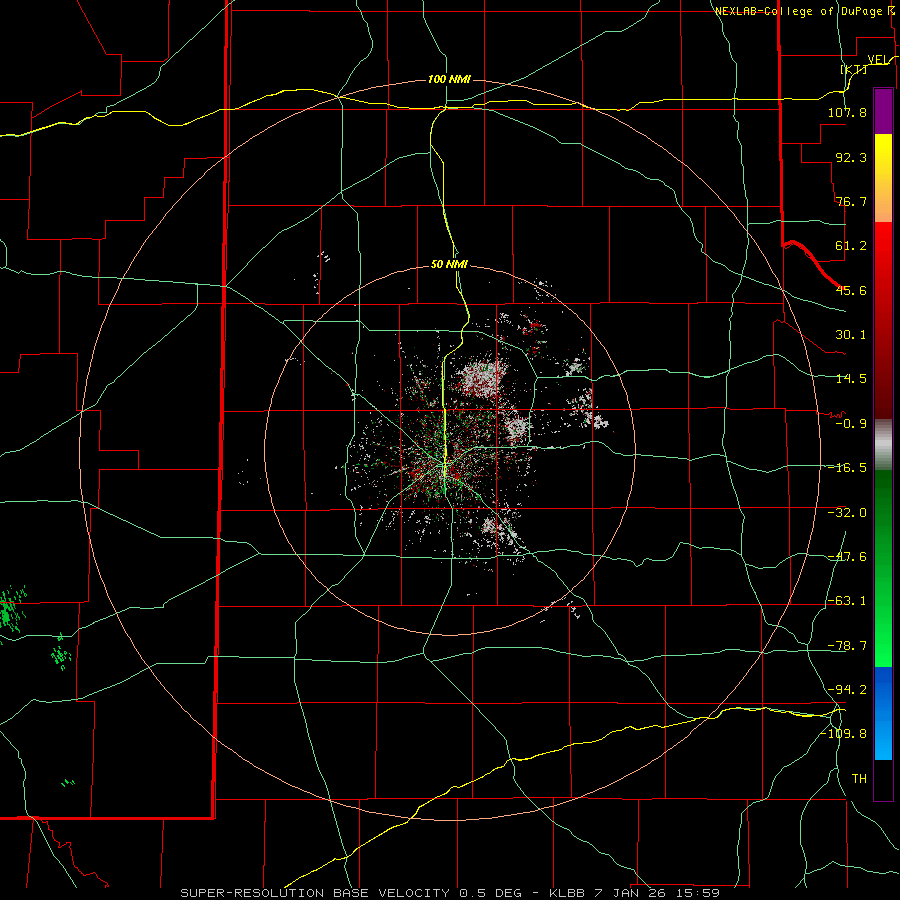Click the -94.2 velocity scale value

(x=847, y=689)
